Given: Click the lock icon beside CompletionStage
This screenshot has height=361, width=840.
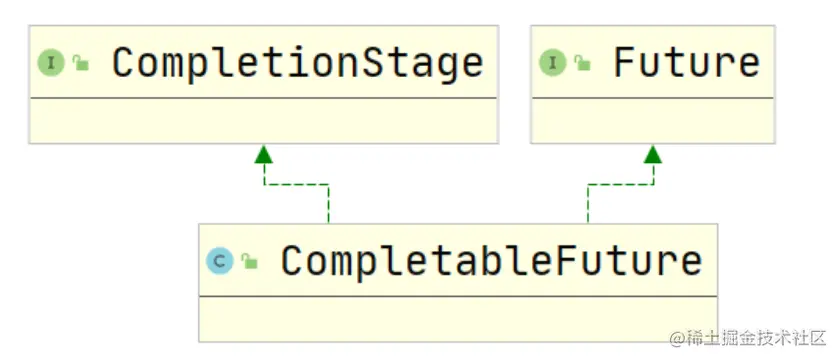Looking at the screenshot, I should pos(81,63).
